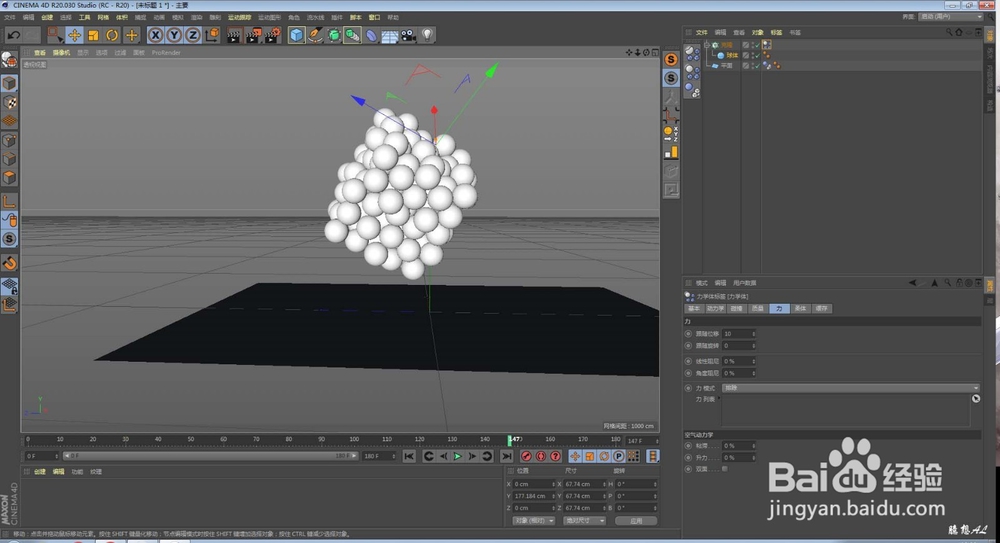Open Edit Render Settings icon with gear

272,35
